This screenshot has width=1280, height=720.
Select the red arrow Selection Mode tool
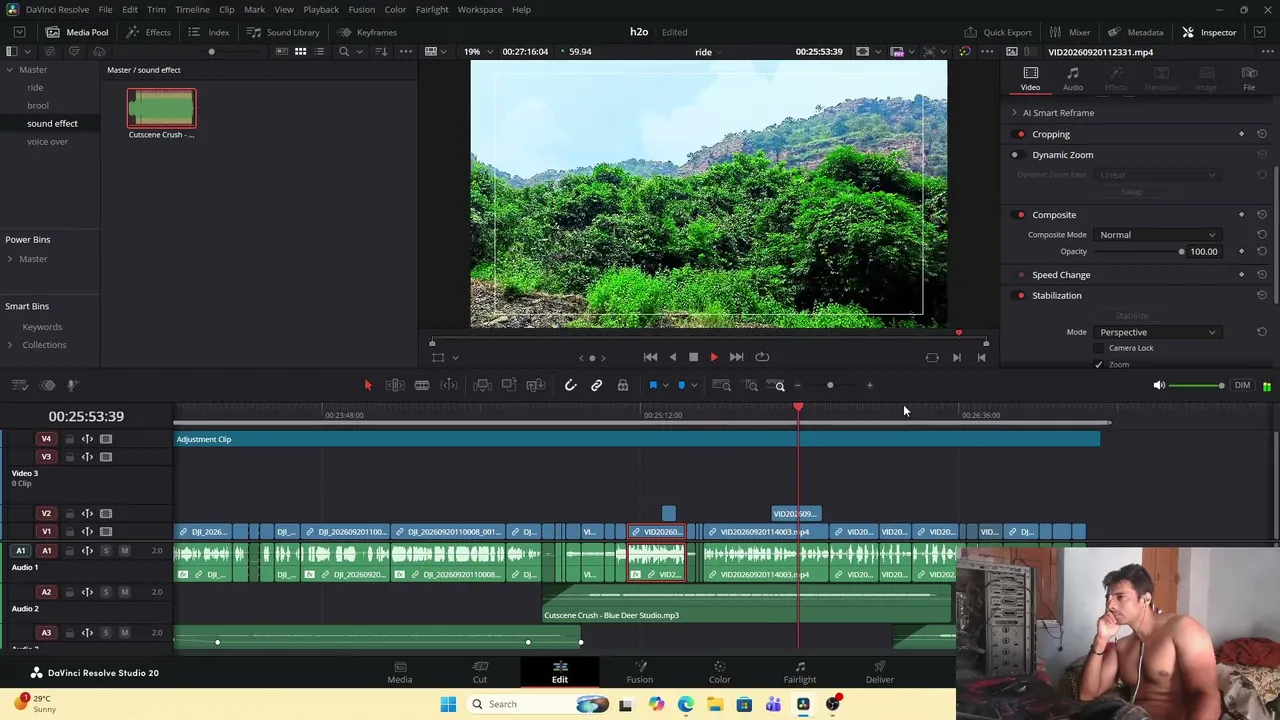(x=367, y=385)
